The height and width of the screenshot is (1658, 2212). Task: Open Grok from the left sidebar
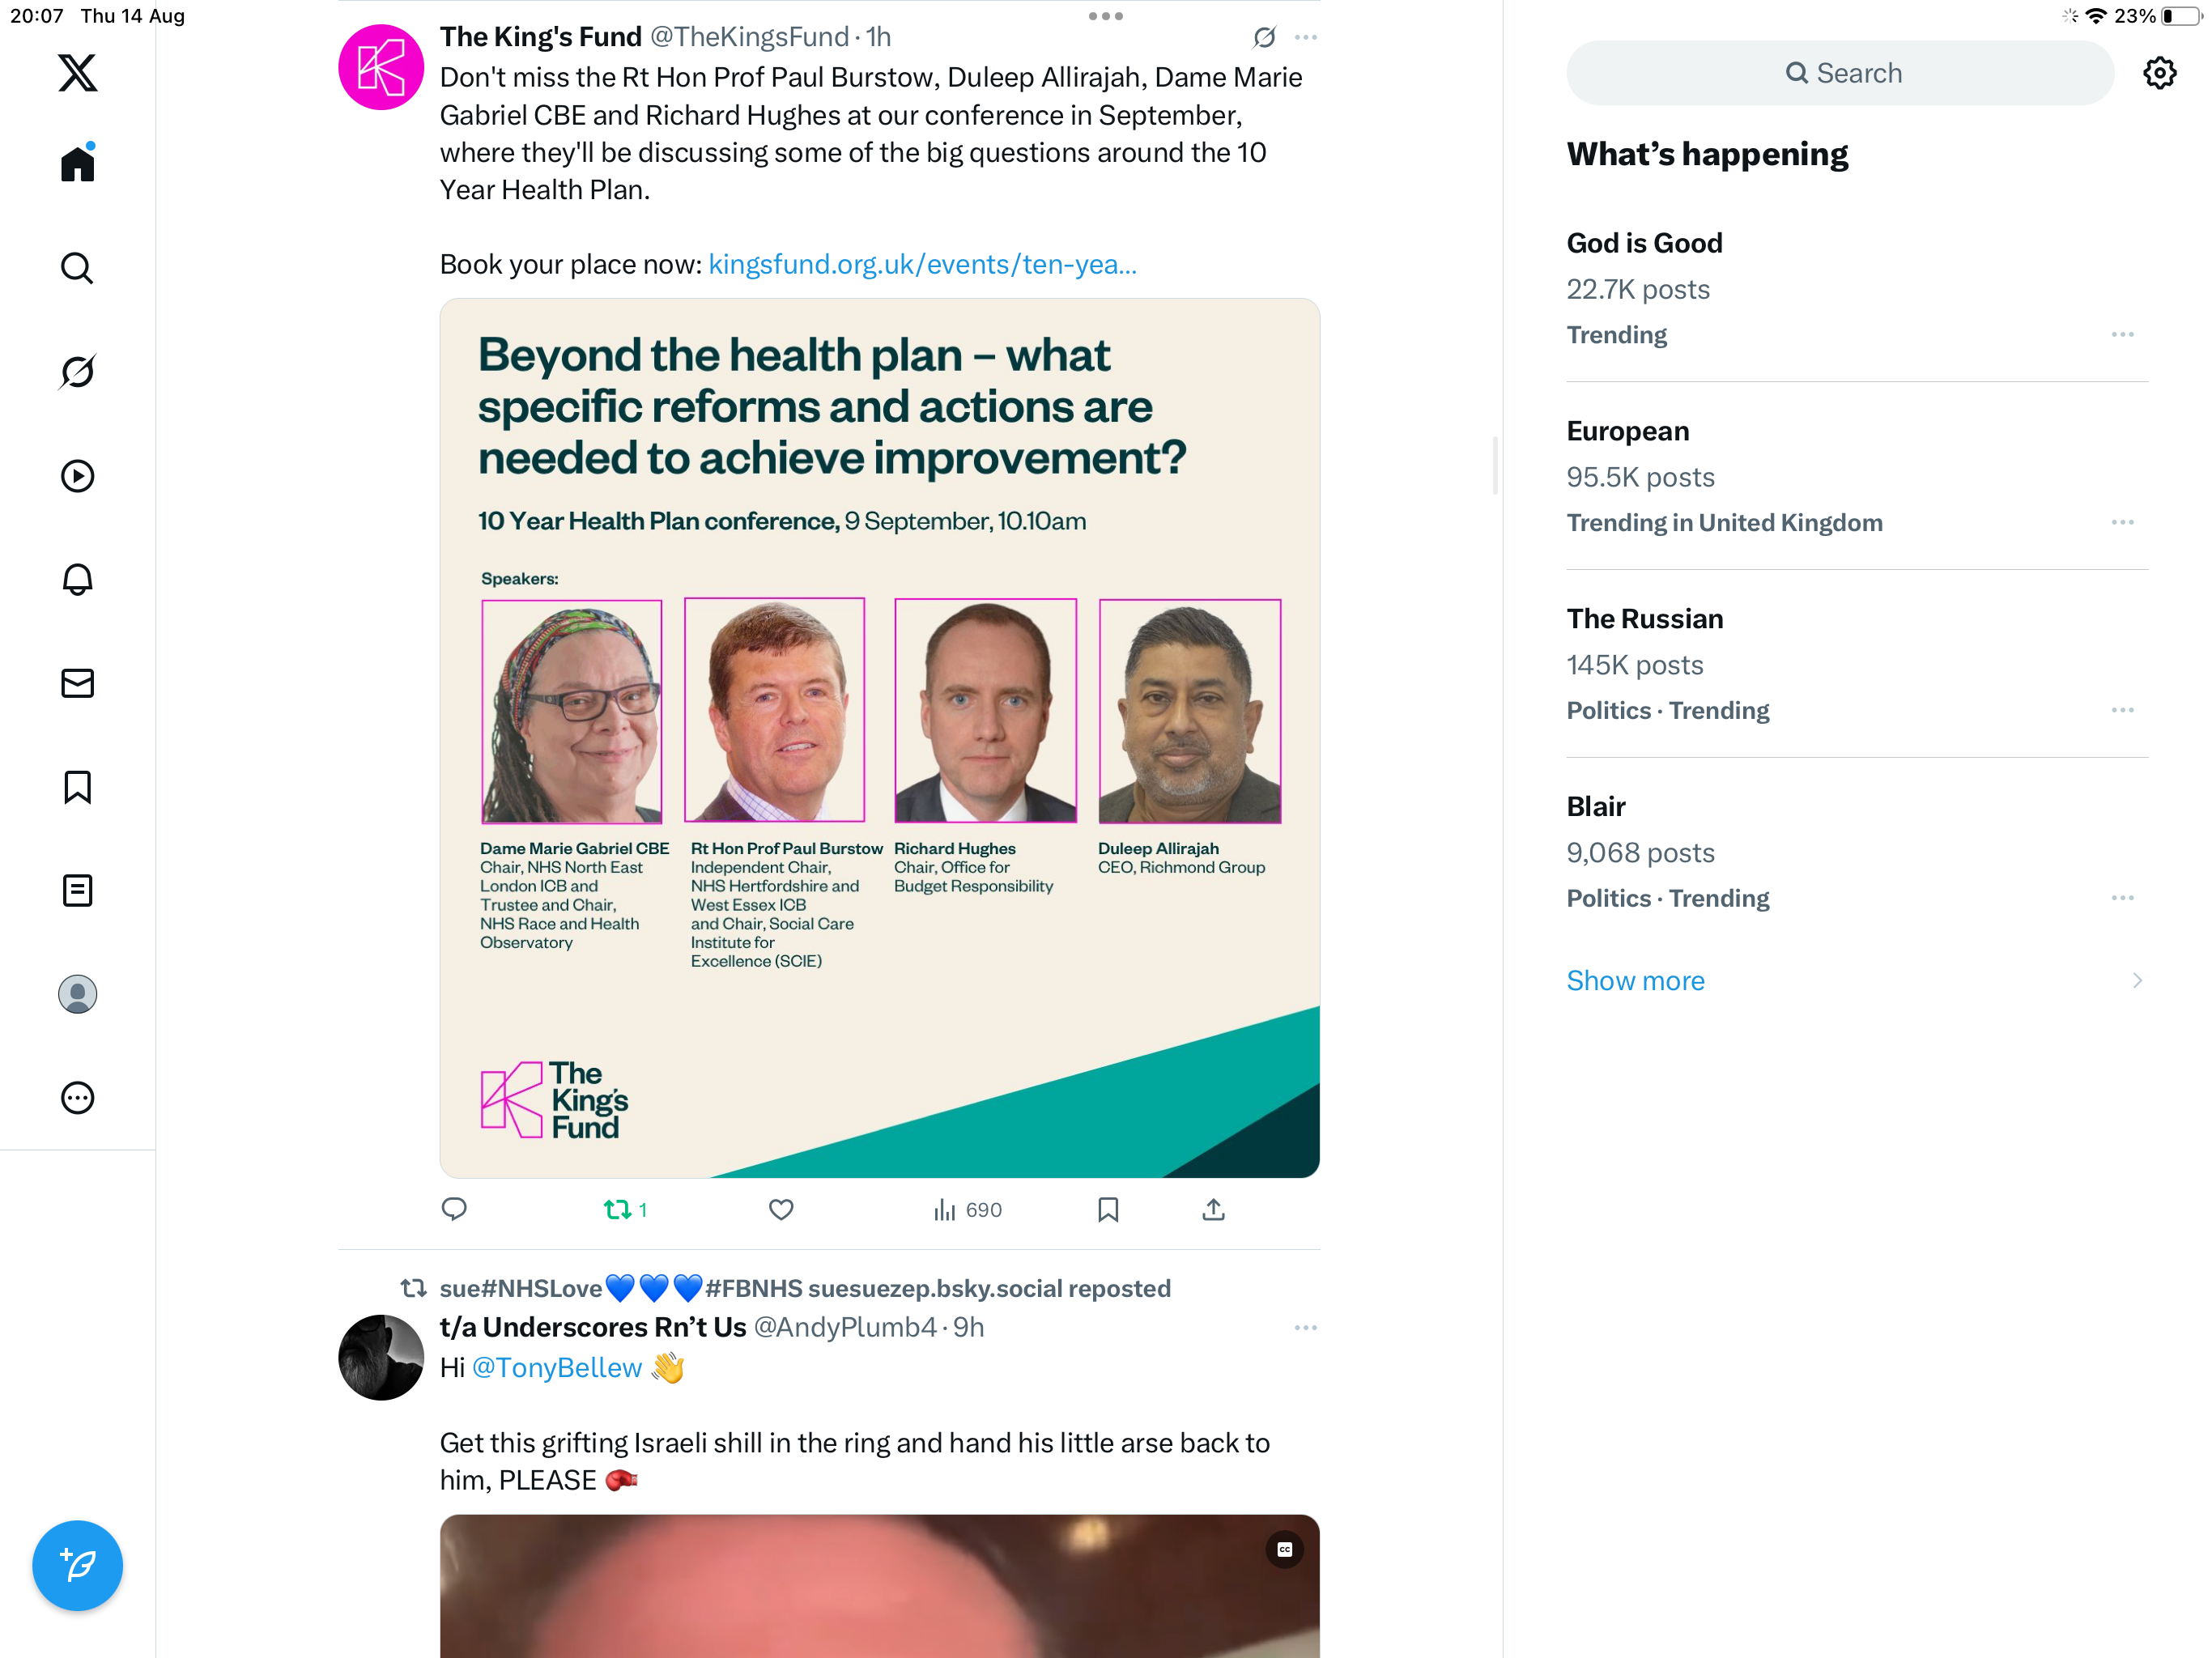pyautogui.click(x=77, y=372)
